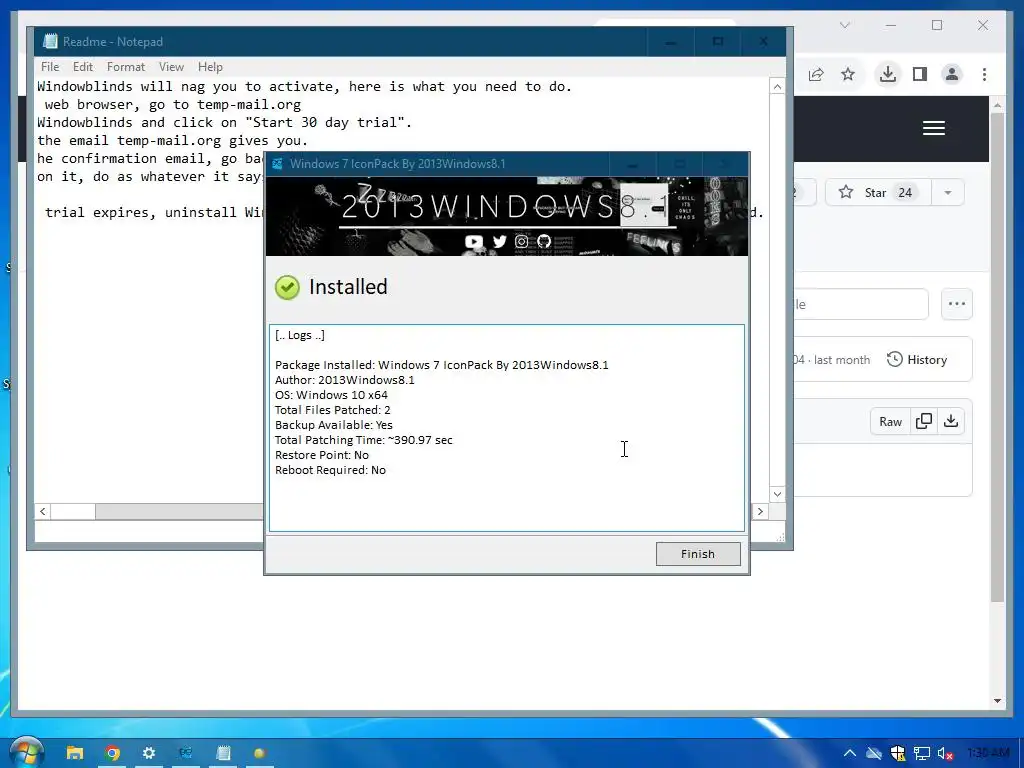Open the Settings gear on the taskbar
The image size is (1024, 768).
pyautogui.click(x=149, y=753)
